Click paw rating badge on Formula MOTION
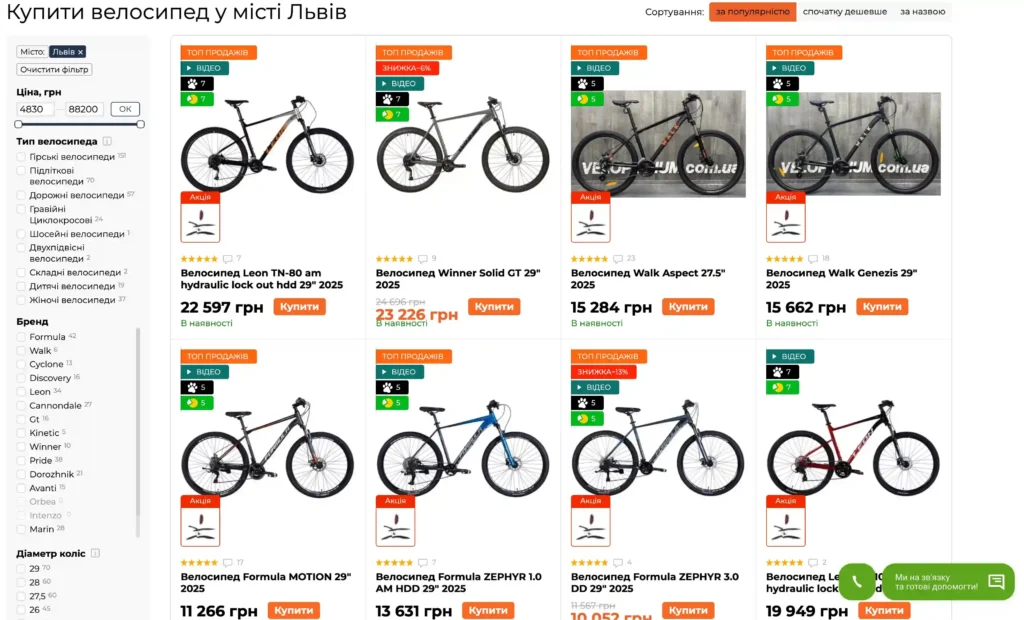 point(197,387)
